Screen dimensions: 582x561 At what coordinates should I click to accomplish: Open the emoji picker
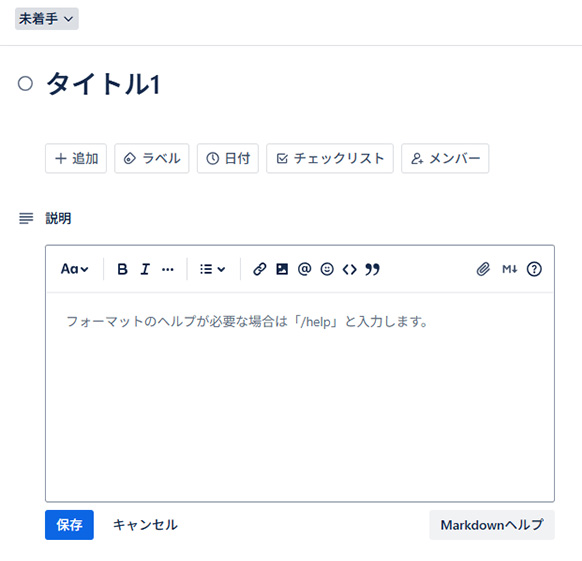point(327,269)
